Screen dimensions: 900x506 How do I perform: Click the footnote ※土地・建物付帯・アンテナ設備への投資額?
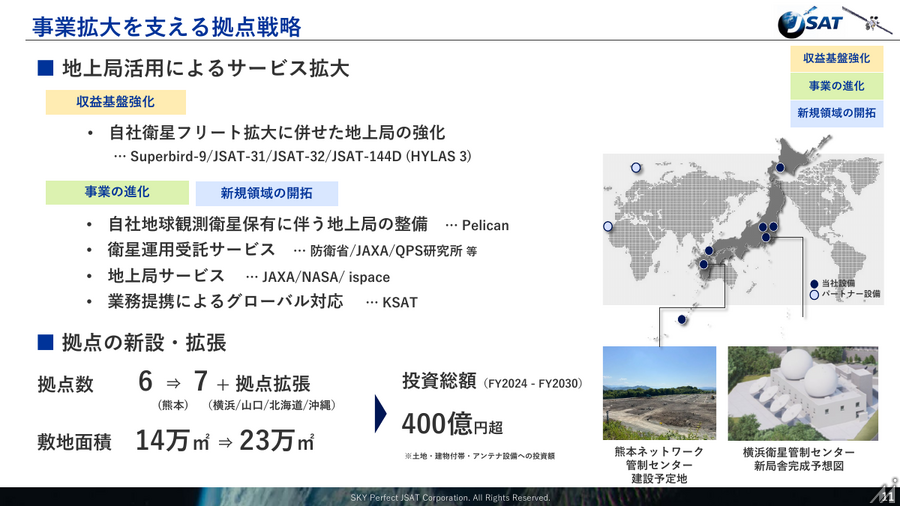(479, 456)
